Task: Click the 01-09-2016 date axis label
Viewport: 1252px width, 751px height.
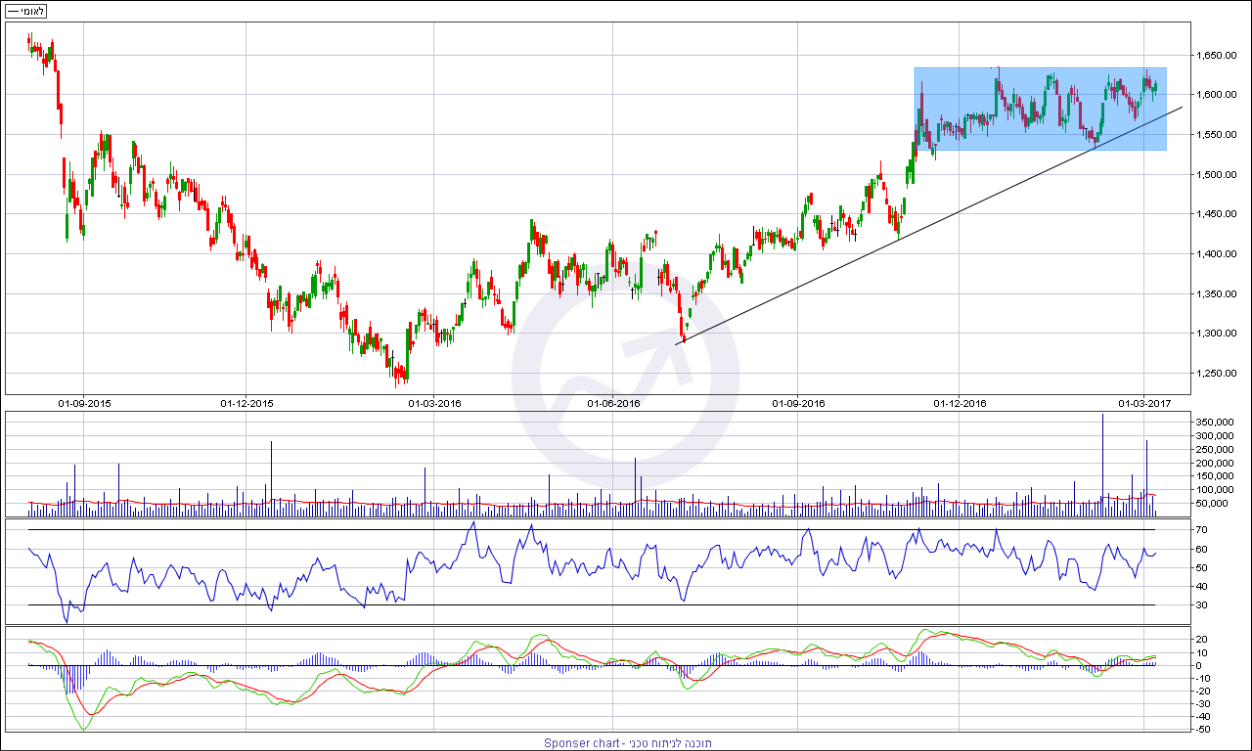Action: tap(798, 403)
